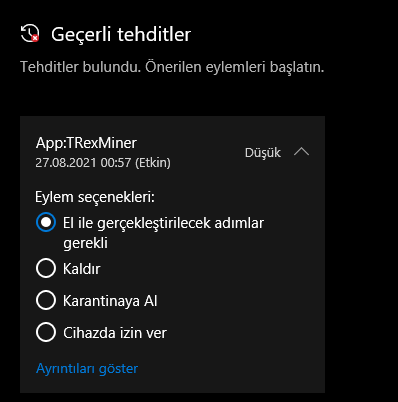Image resolution: width=398 pixels, height=402 pixels.
Task: Click the App:TRexMiner threat name
Action: point(86,143)
